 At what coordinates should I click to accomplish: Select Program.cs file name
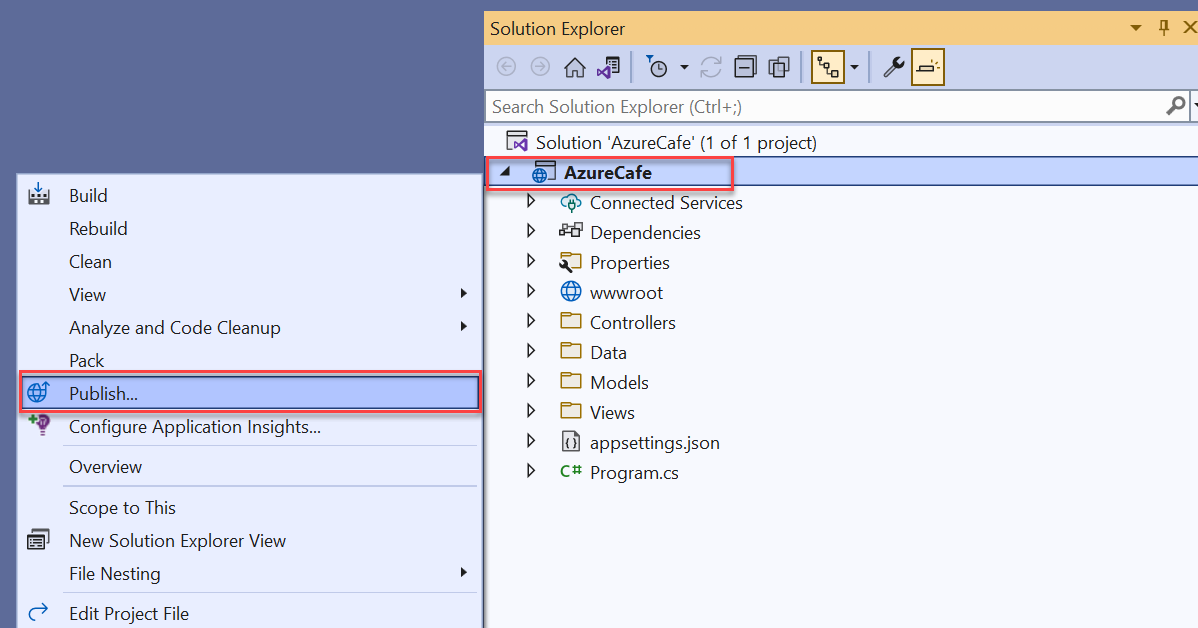pyautogui.click(x=634, y=473)
